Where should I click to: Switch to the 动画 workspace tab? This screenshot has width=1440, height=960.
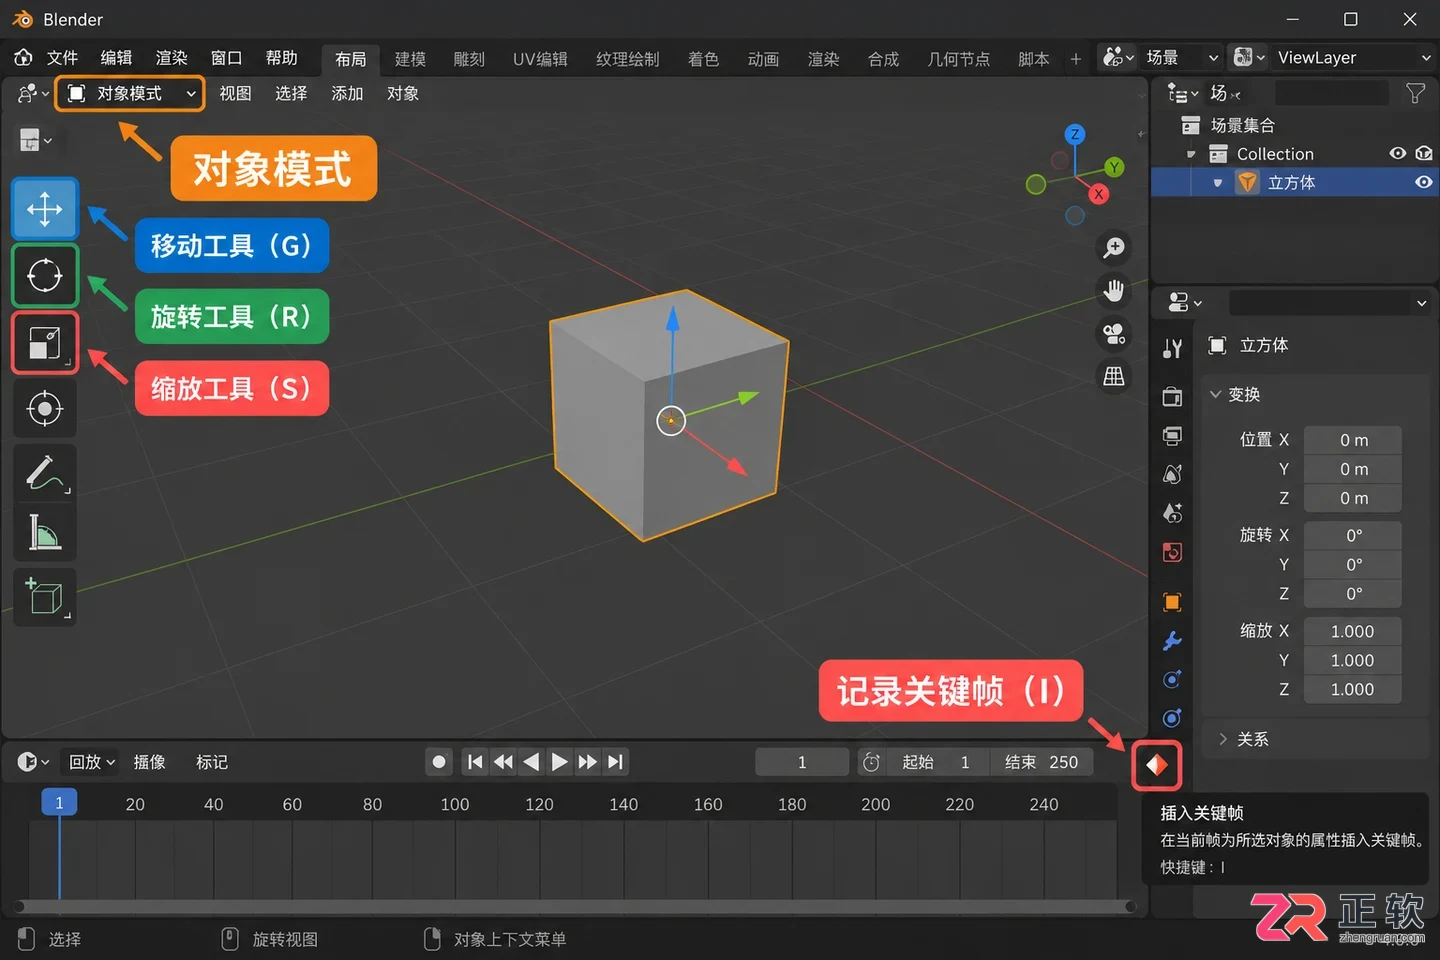click(x=763, y=59)
